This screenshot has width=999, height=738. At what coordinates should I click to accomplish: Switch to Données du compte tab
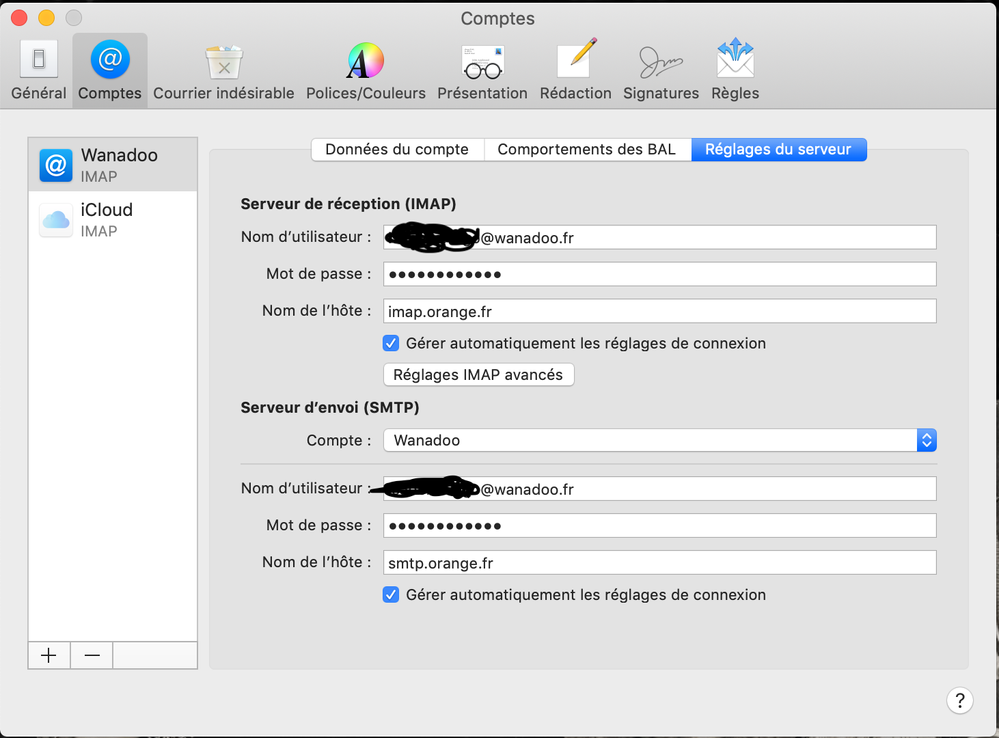397,149
